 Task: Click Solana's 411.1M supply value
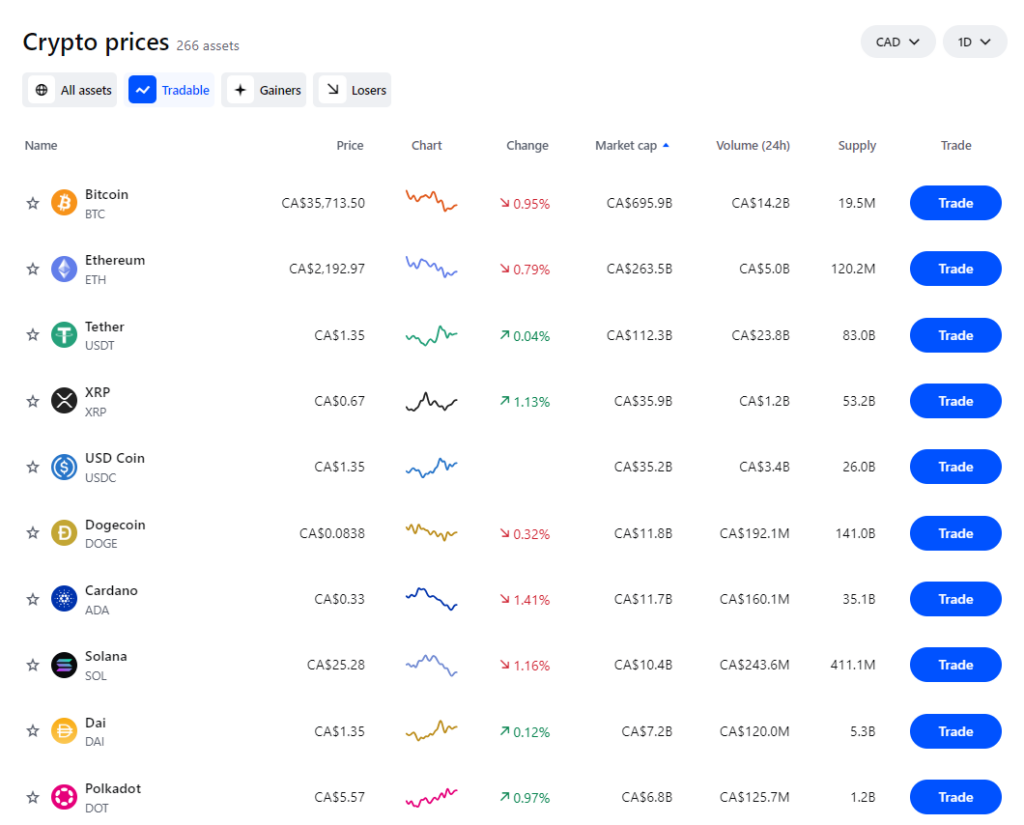pyautogui.click(x=853, y=665)
